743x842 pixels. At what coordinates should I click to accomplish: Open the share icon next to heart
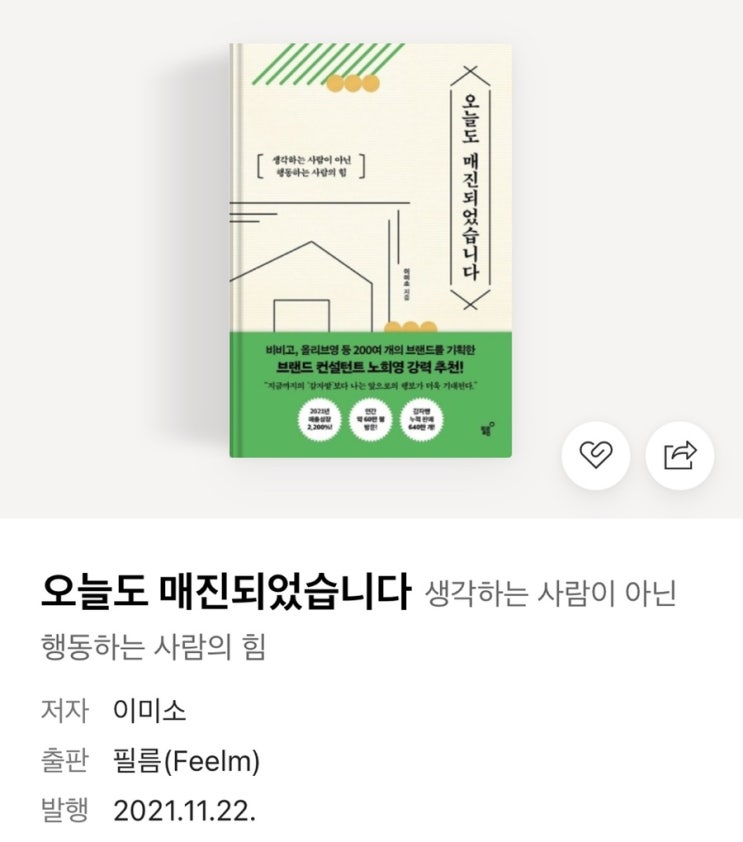point(680,455)
